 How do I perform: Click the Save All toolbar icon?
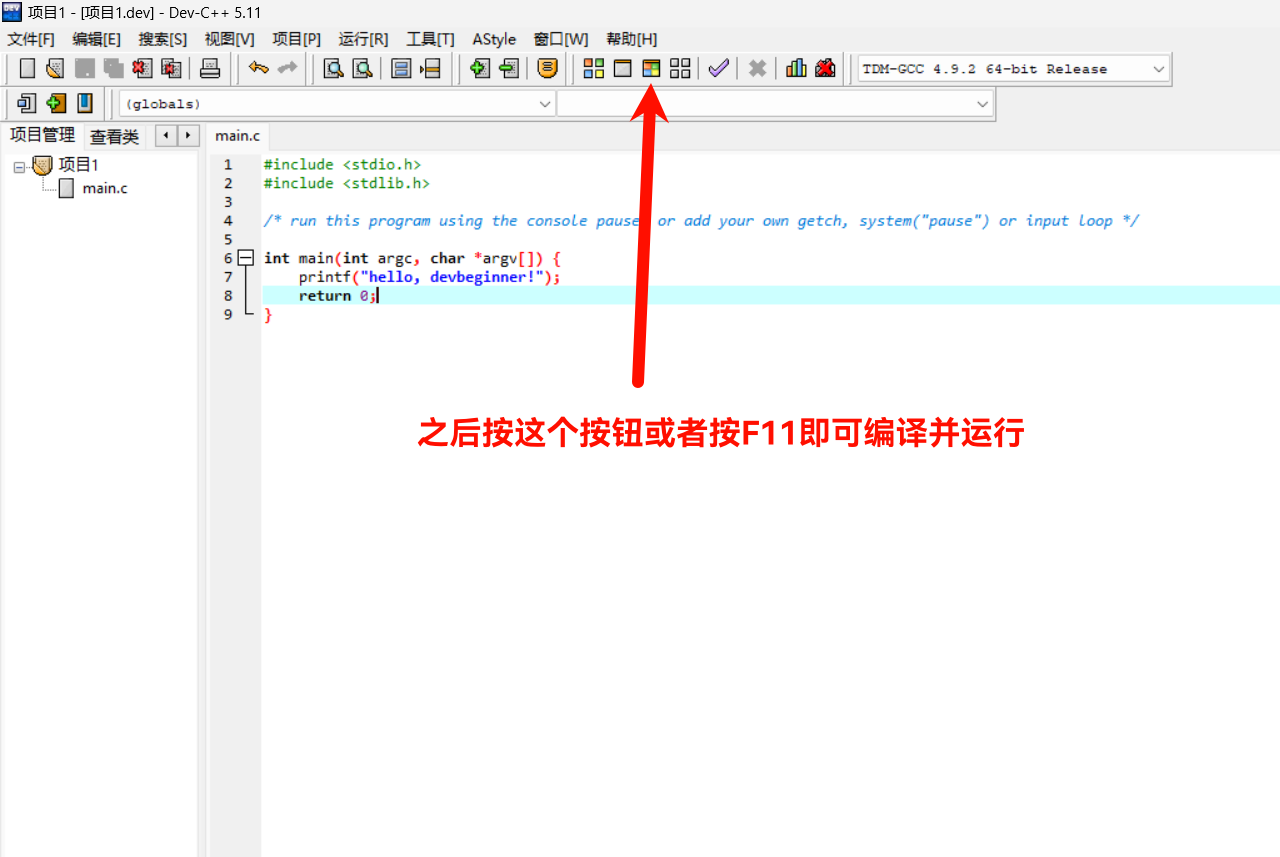pyautogui.click(x=113, y=69)
